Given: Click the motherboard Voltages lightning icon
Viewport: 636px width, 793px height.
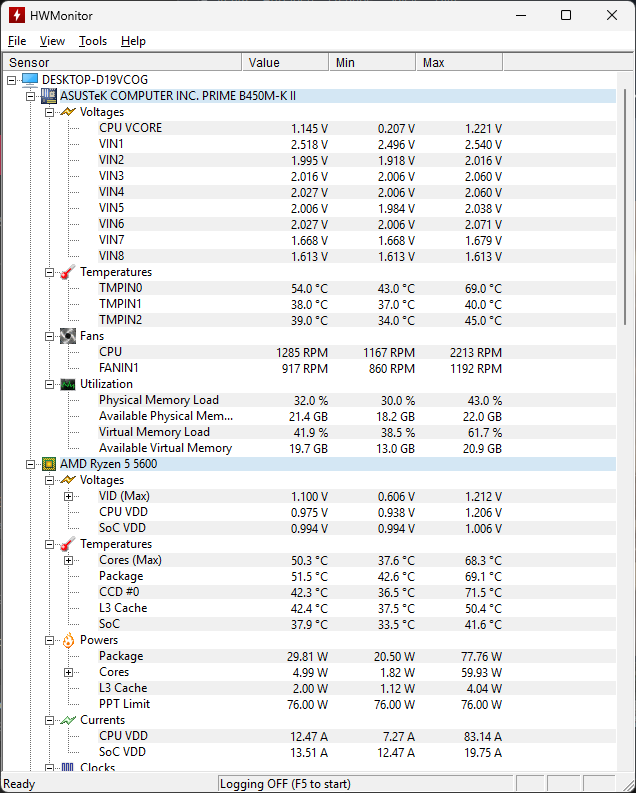Looking at the screenshot, I should click(68, 112).
